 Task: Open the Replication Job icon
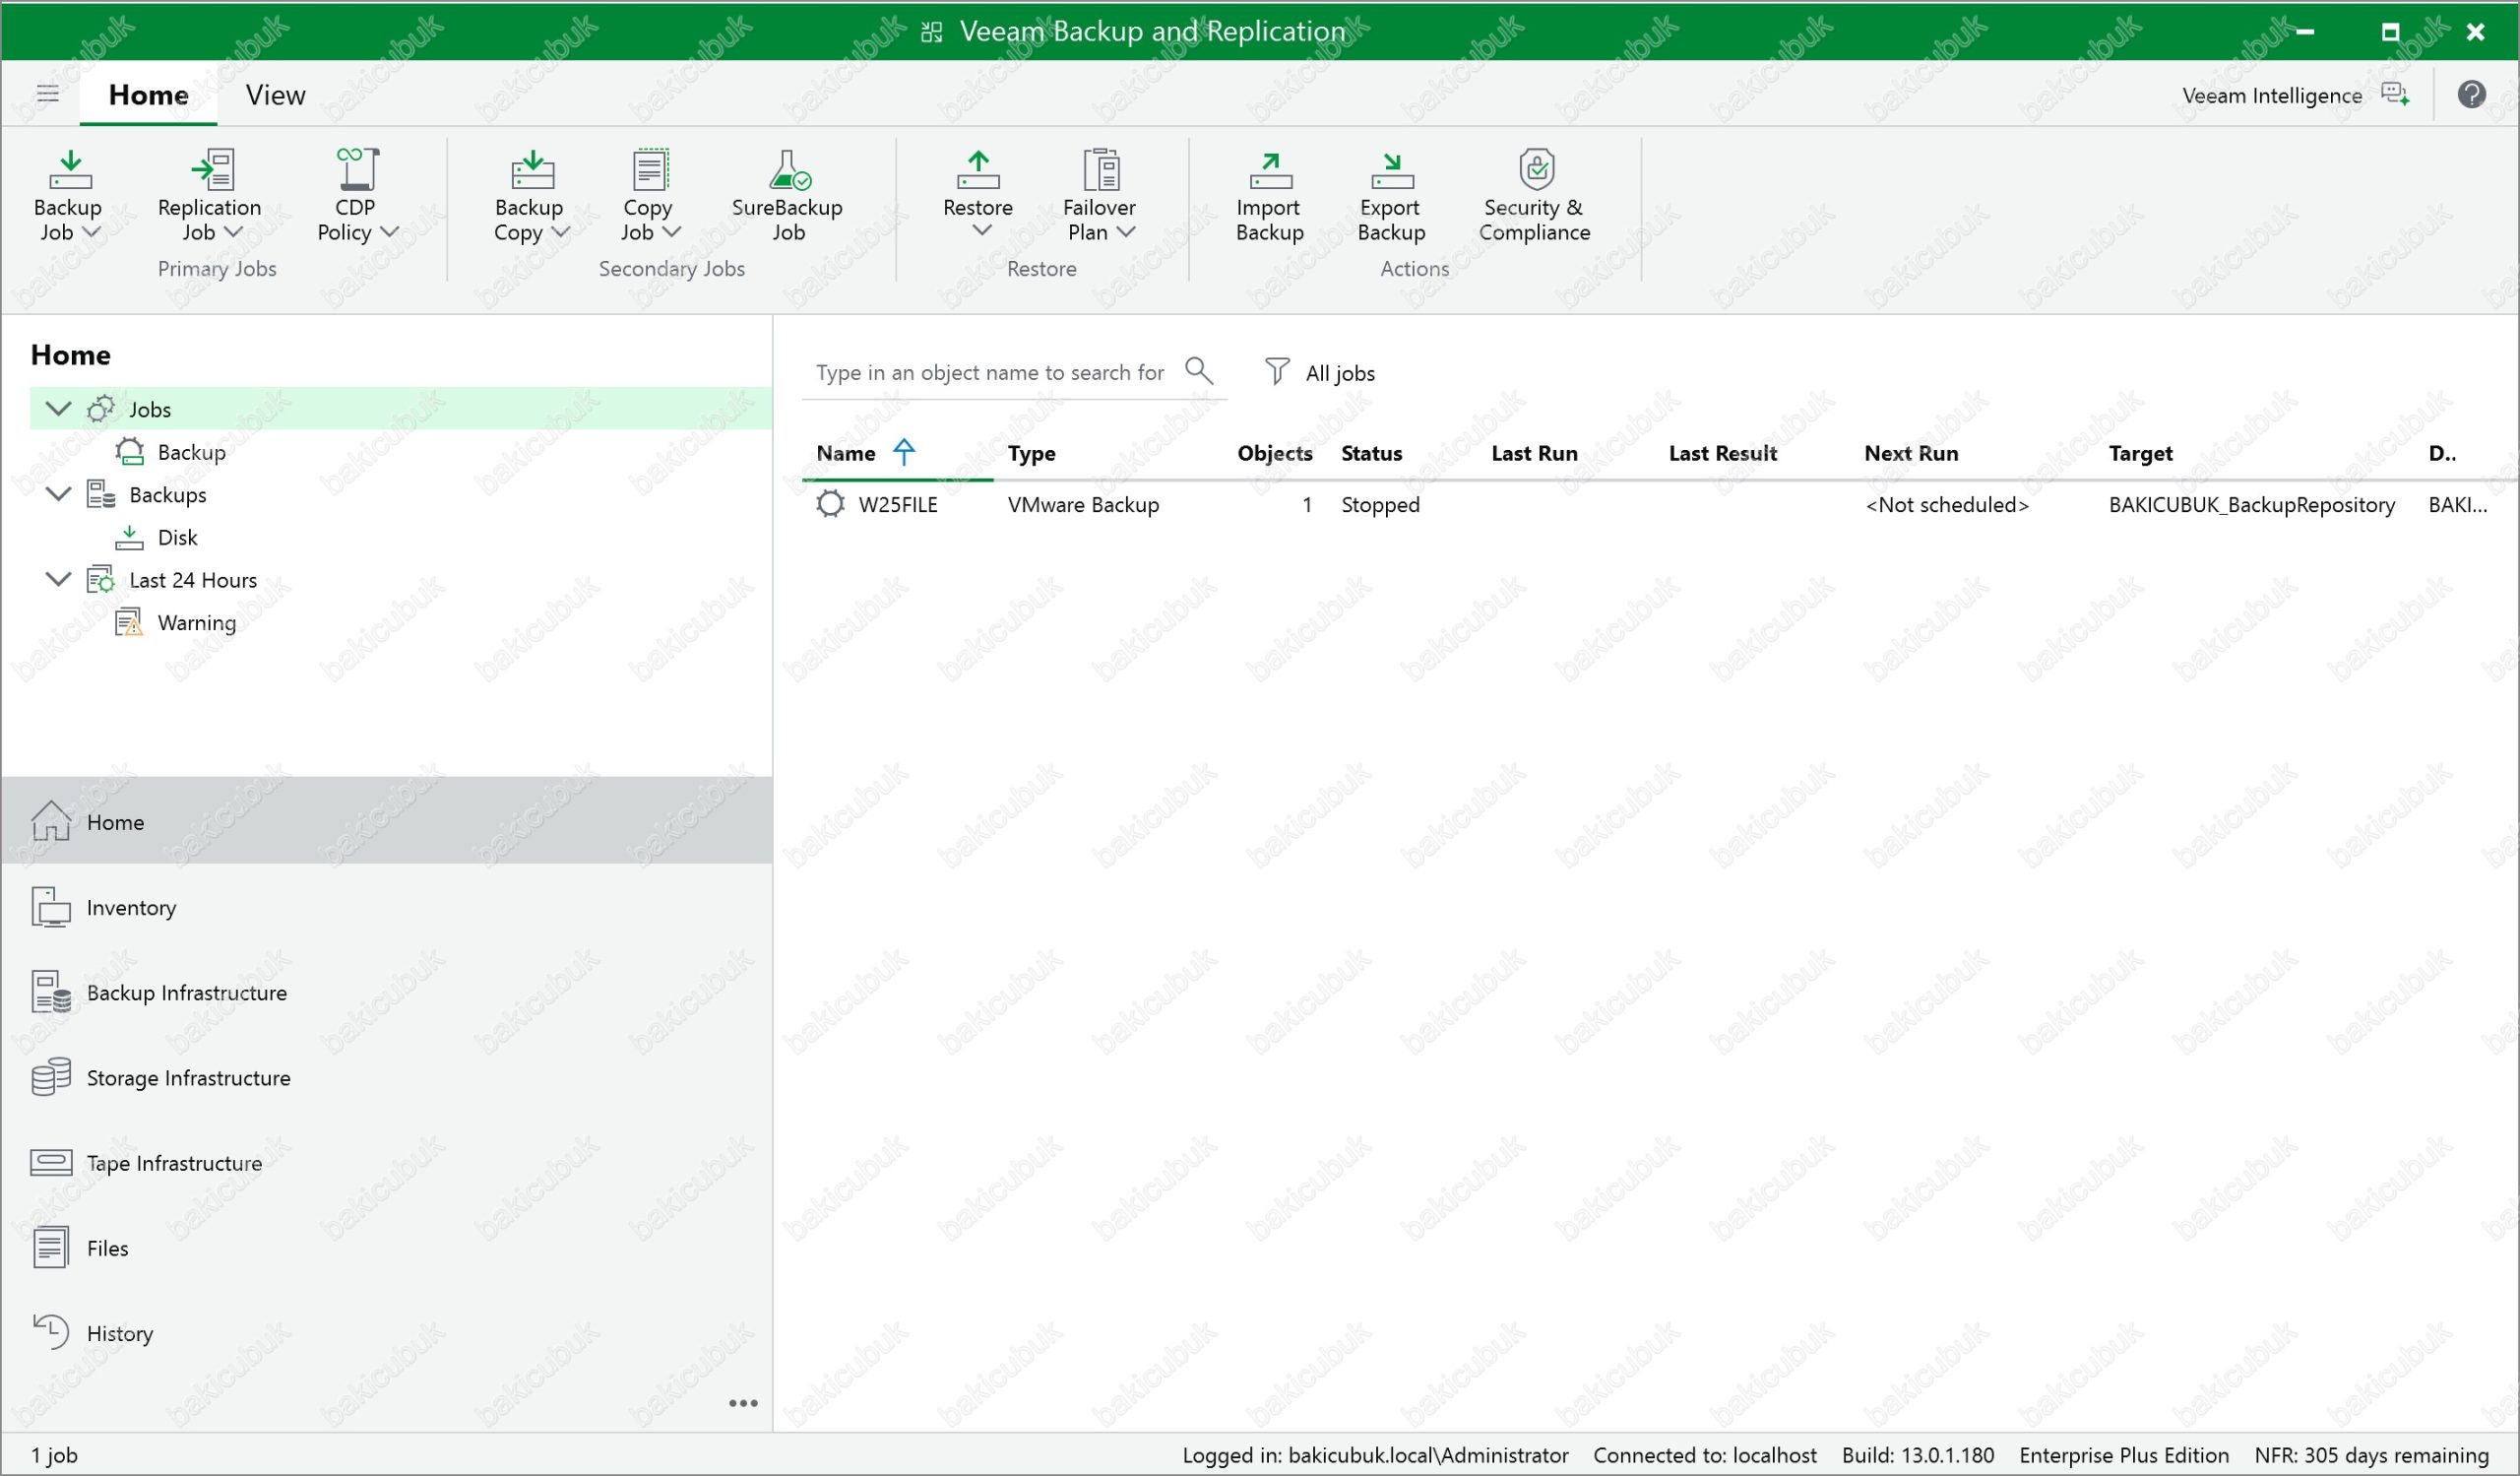[211, 171]
